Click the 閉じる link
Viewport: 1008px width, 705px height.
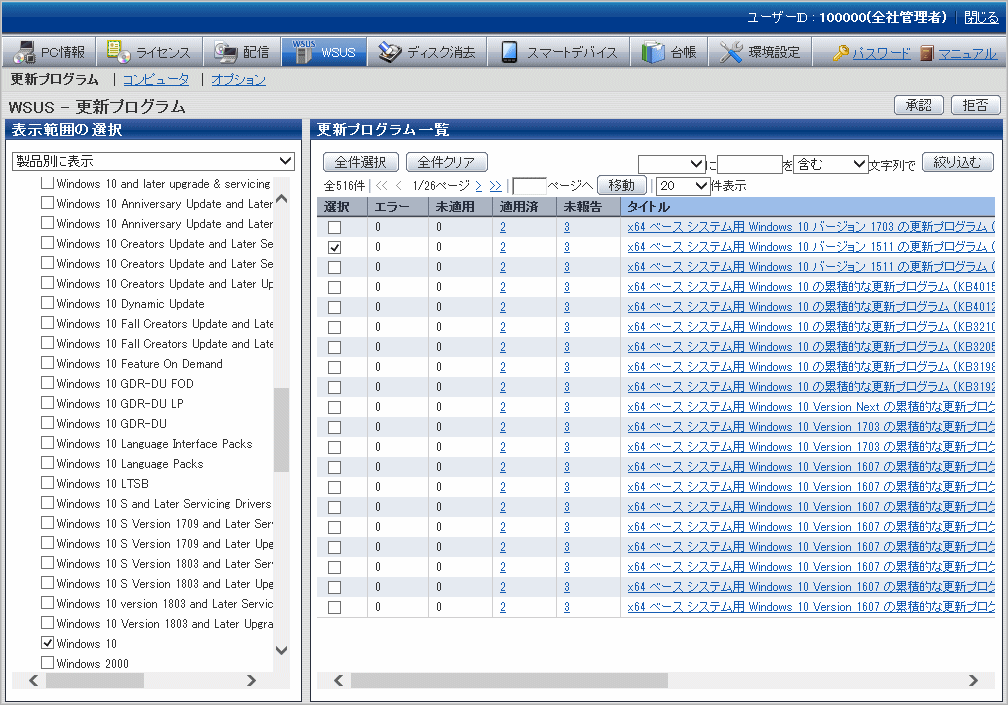982,17
